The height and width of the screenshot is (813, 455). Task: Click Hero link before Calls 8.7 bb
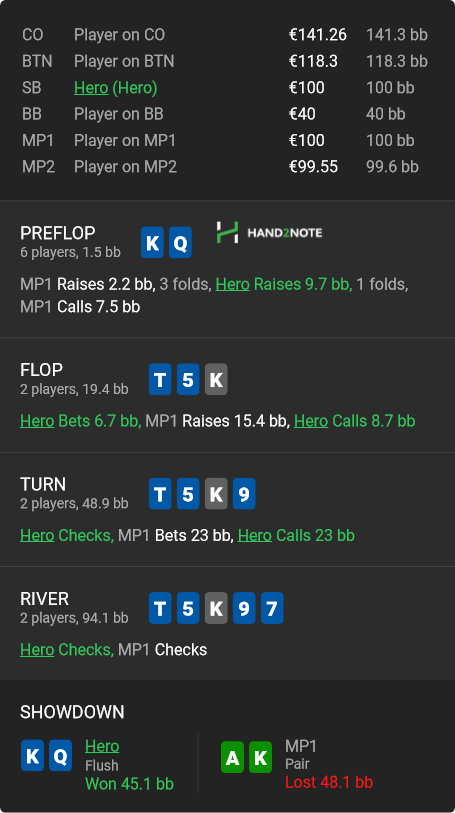pyautogui.click(x=311, y=420)
